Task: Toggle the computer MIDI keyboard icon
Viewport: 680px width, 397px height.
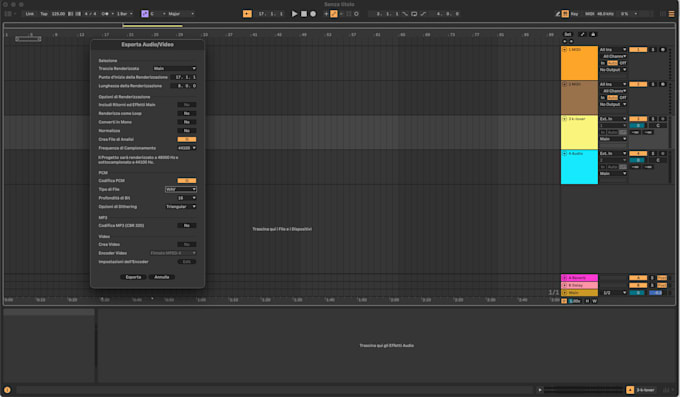Action: point(565,14)
